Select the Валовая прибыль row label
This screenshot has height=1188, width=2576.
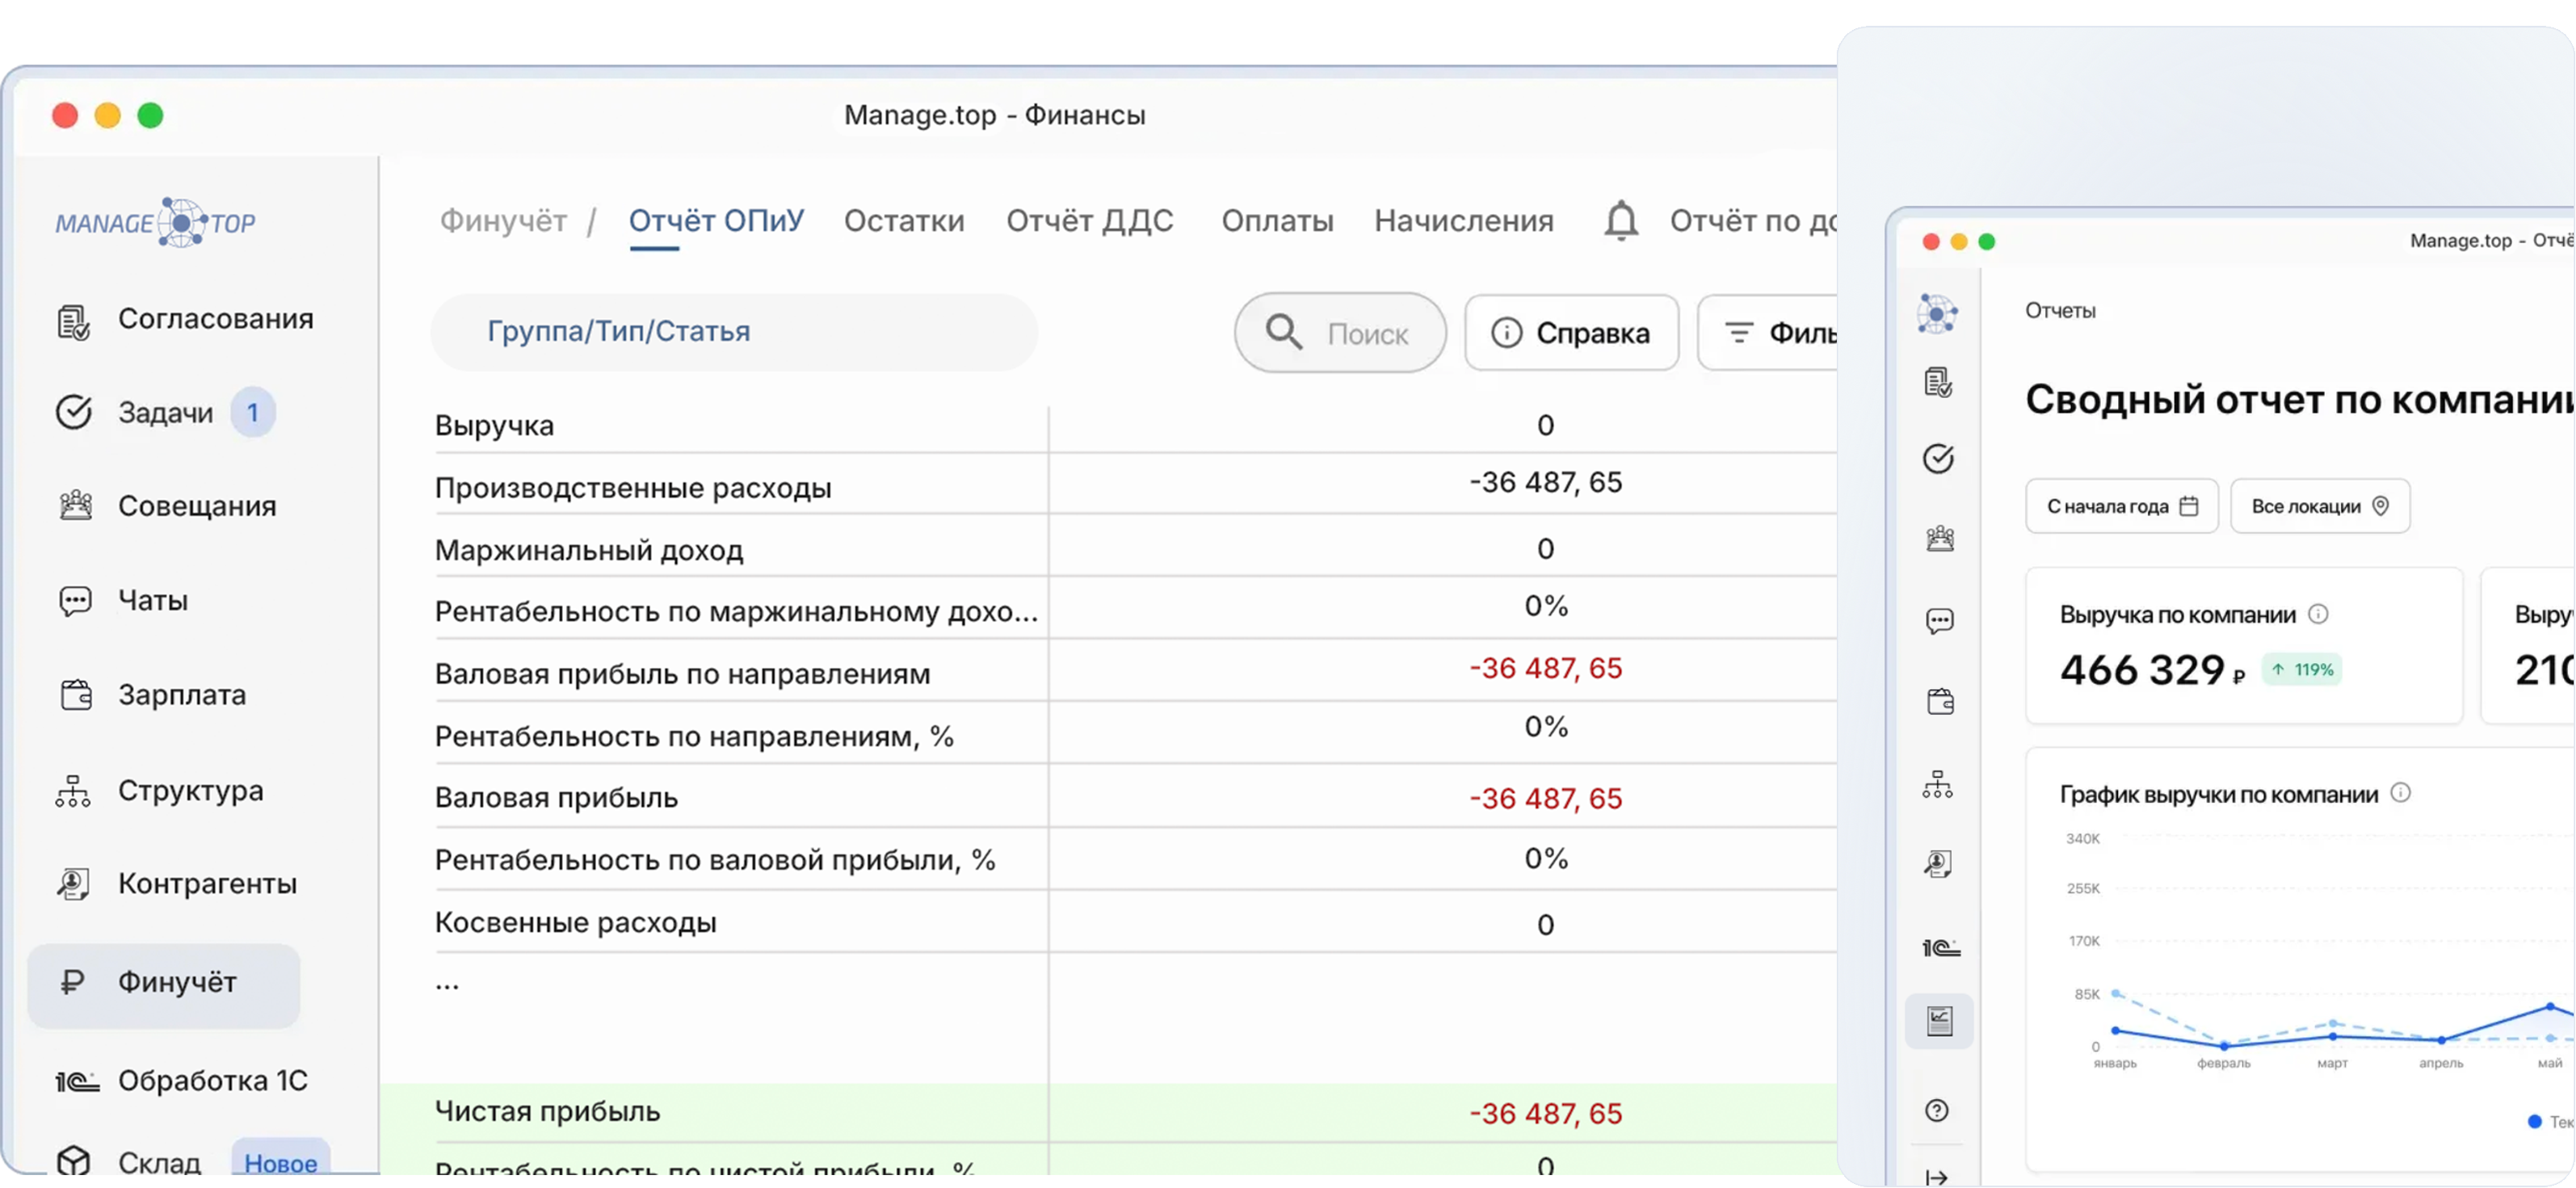(556, 798)
